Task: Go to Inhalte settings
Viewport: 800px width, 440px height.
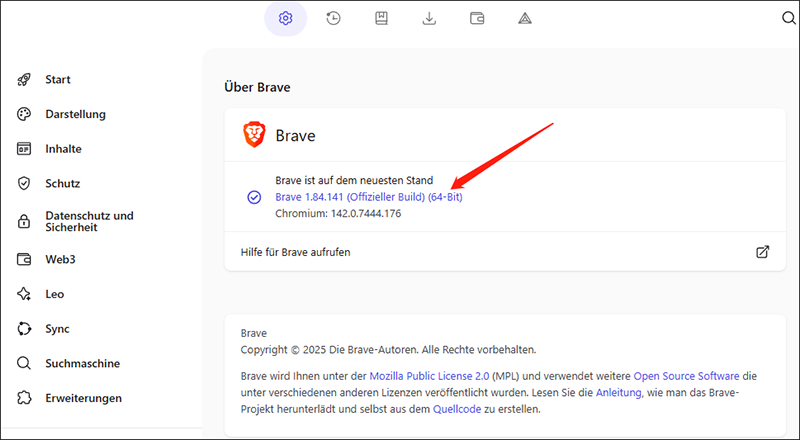Action: 63,149
